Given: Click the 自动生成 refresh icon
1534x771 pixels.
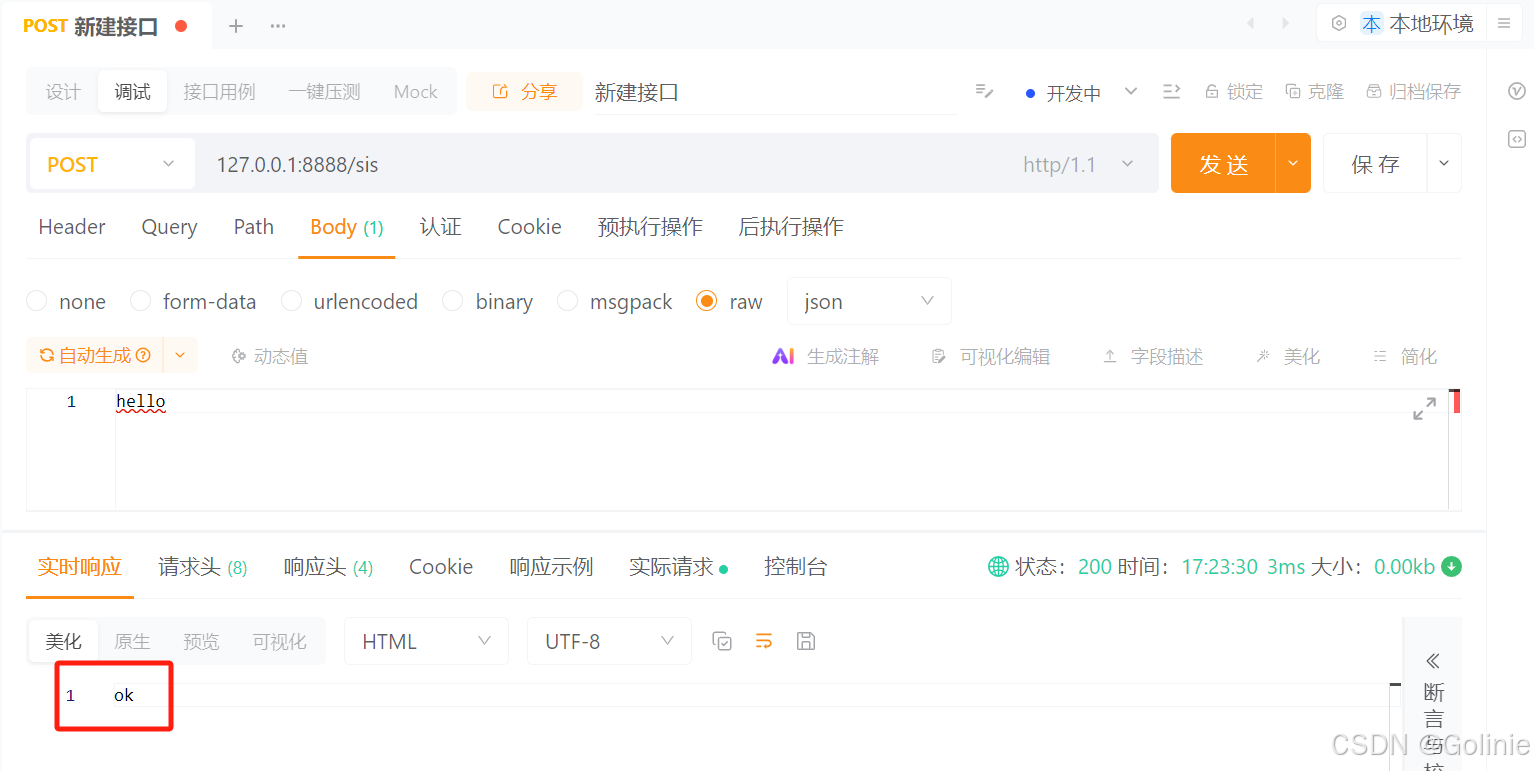Looking at the screenshot, I should tap(46, 355).
